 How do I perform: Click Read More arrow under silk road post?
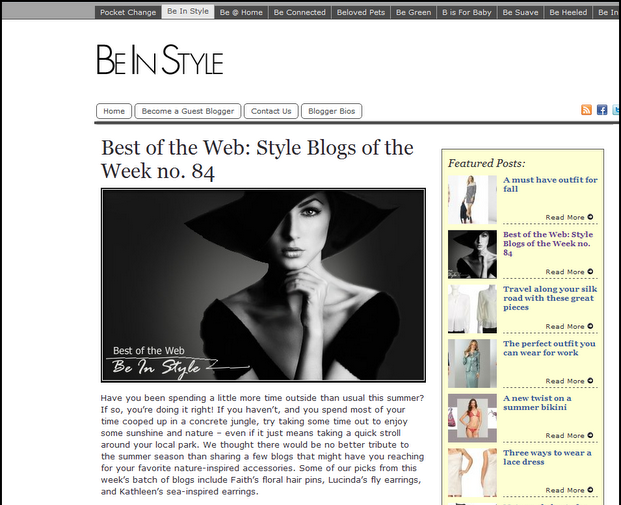point(590,326)
